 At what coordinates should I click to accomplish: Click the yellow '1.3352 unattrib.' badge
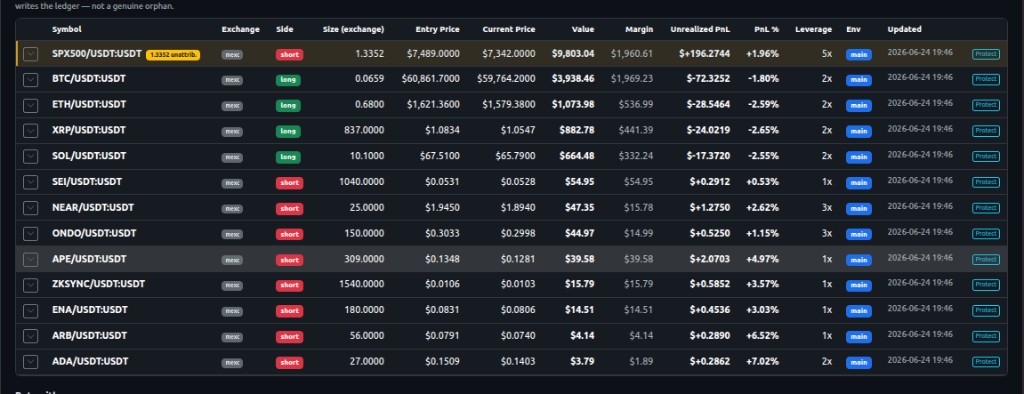173,55
